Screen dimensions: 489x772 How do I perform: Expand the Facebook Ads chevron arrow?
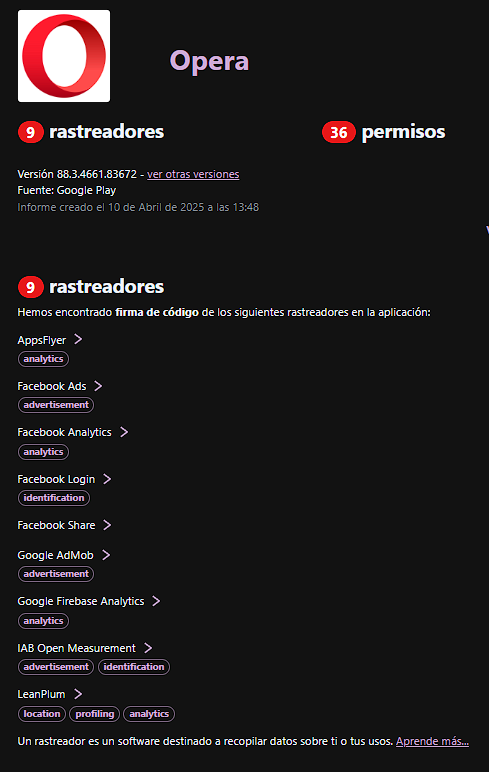tap(98, 386)
